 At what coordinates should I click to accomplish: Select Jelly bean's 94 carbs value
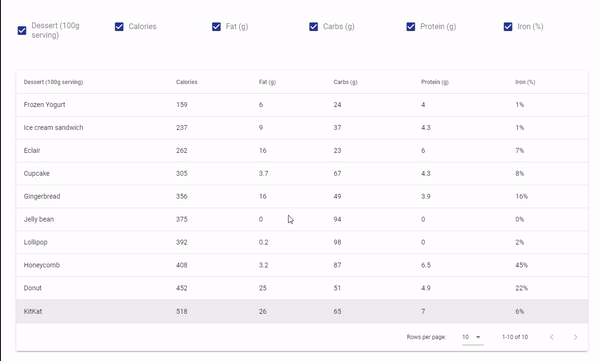[337, 219]
